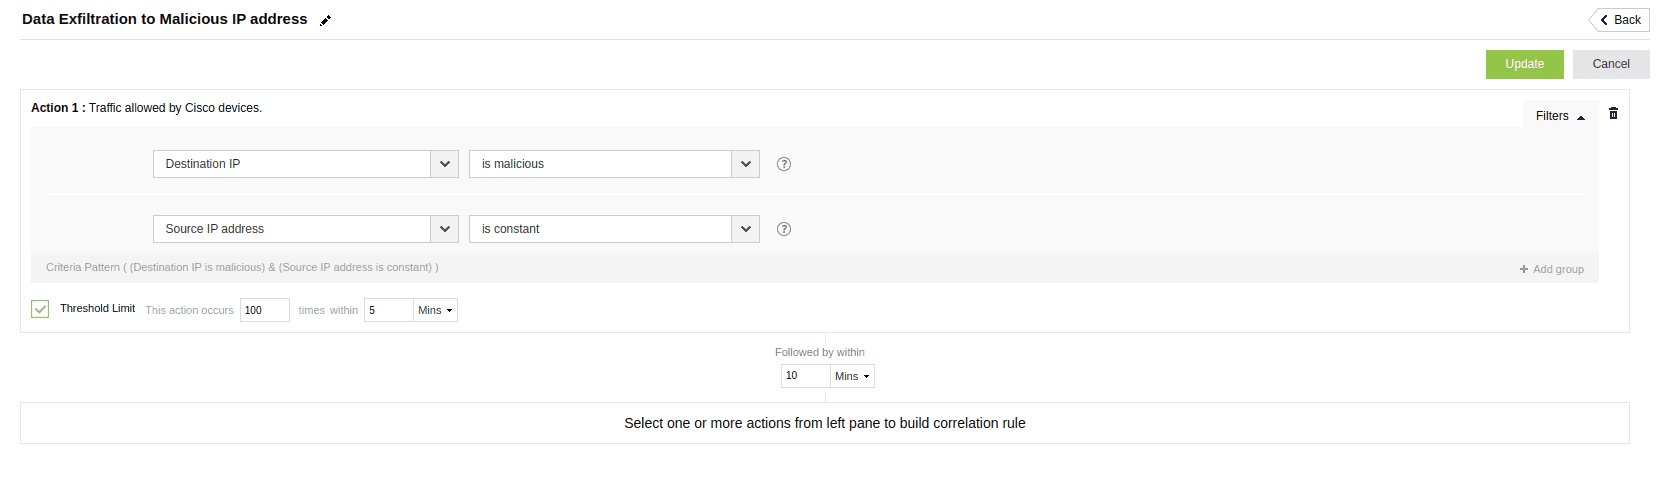1667x490 pixels.
Task: Click the threshold occurrence count field
Action: 264,310
